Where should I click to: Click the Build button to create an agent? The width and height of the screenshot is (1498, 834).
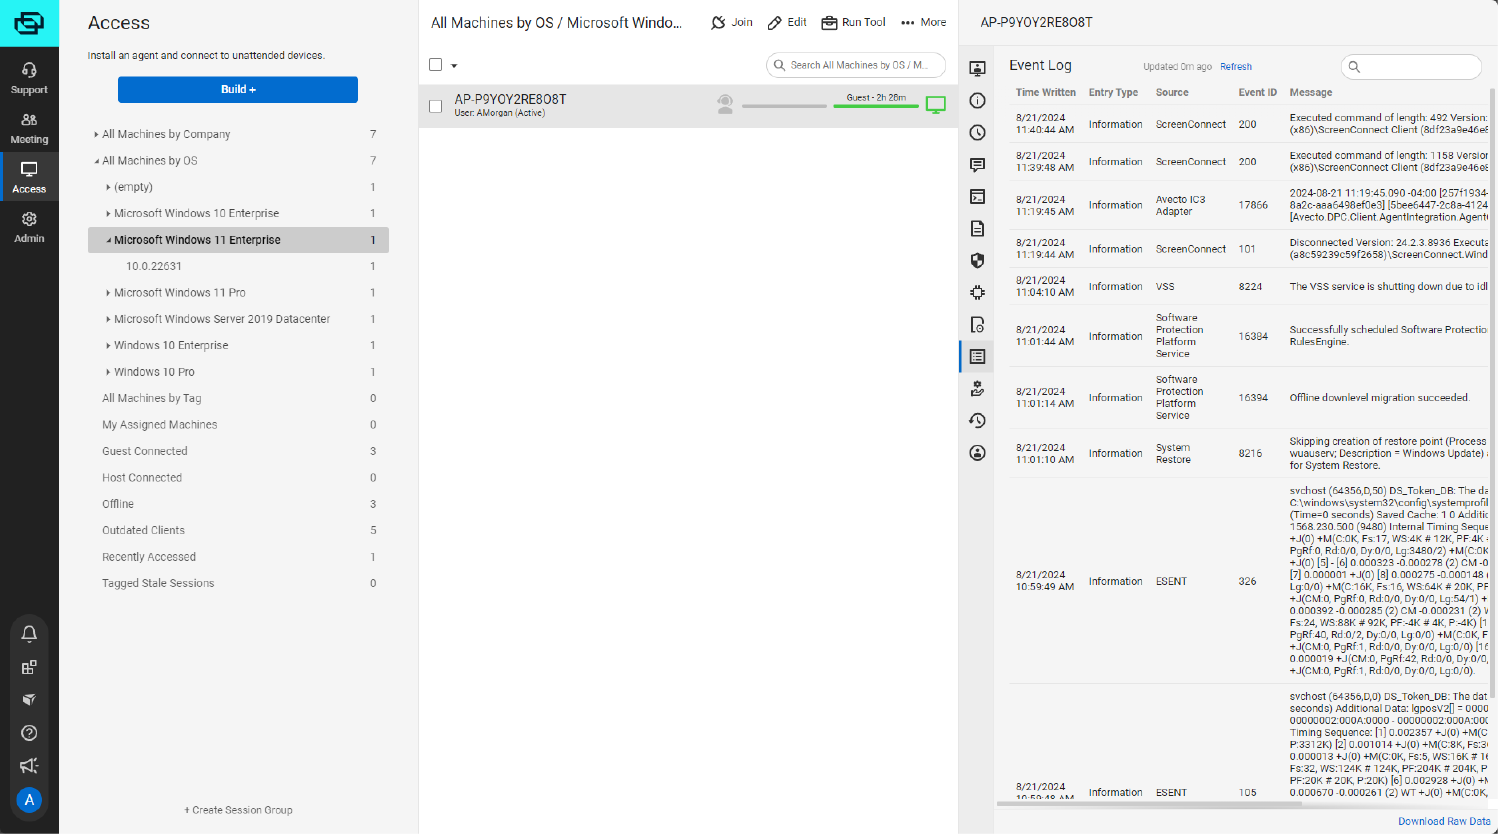237,89
